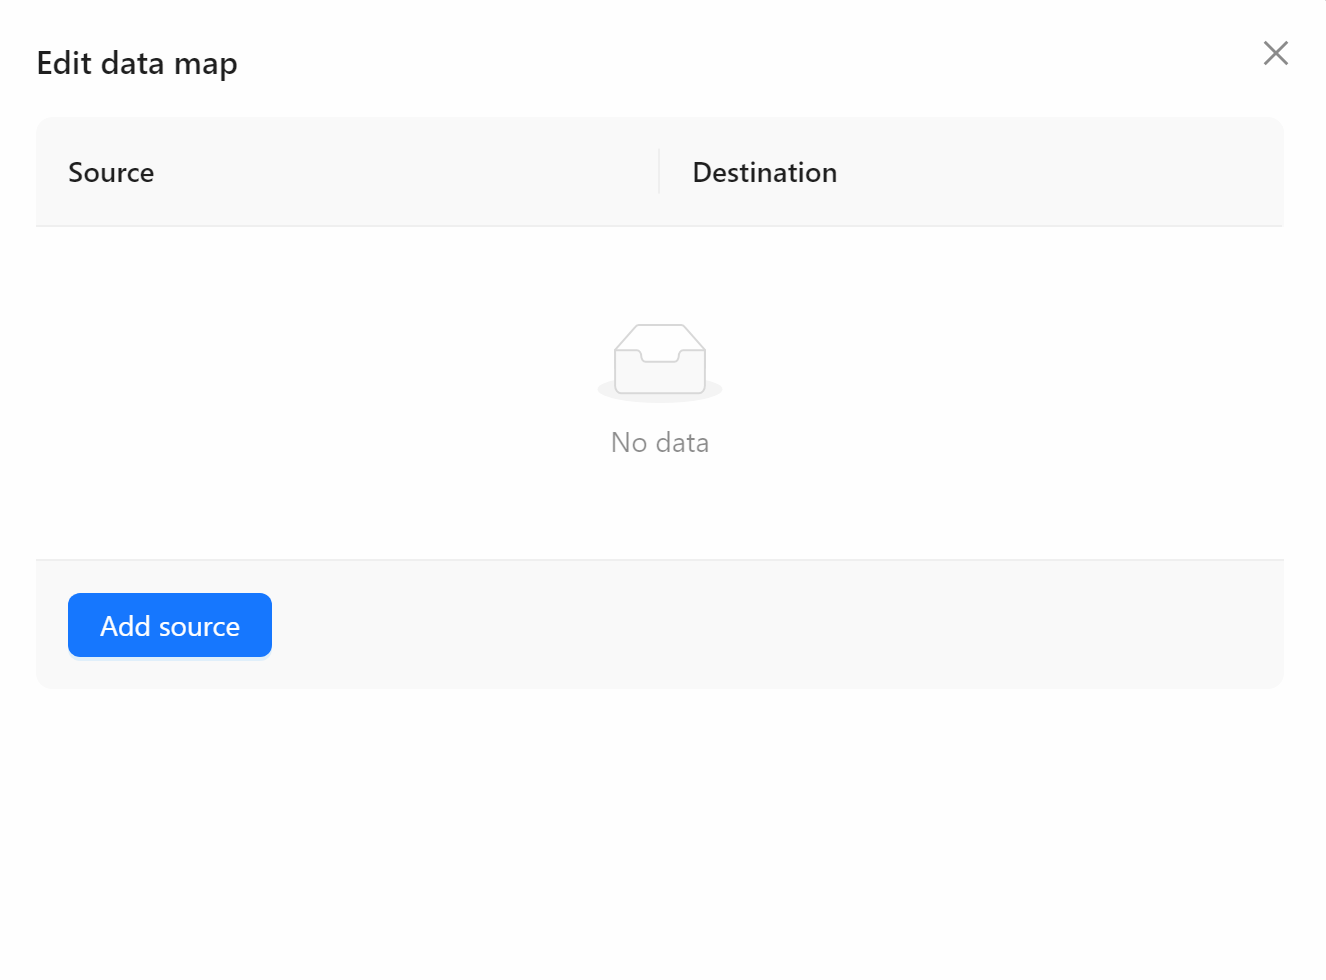
Task: Click the No data placeholder text
Action: [660, 442]
